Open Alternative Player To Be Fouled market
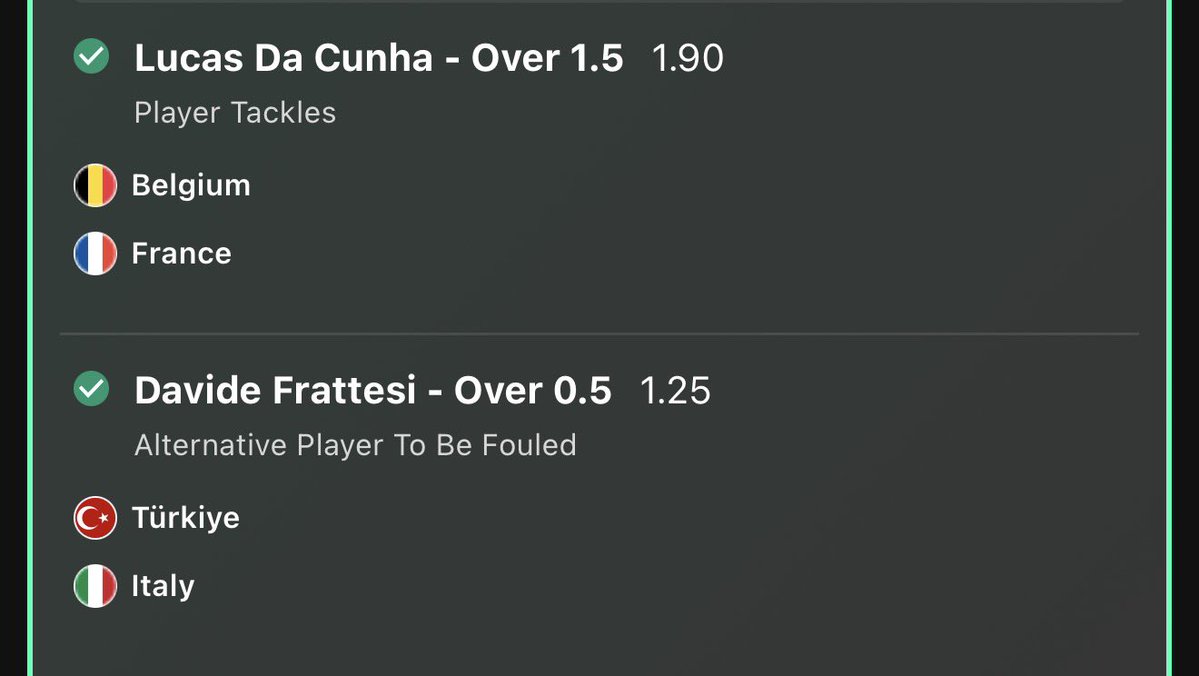 (355, 445)
